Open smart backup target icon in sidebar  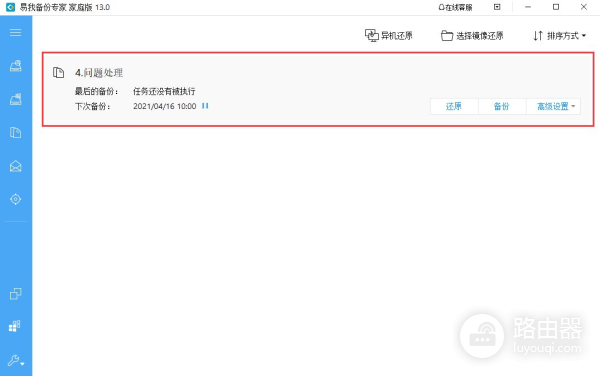[x=16, y=199]
